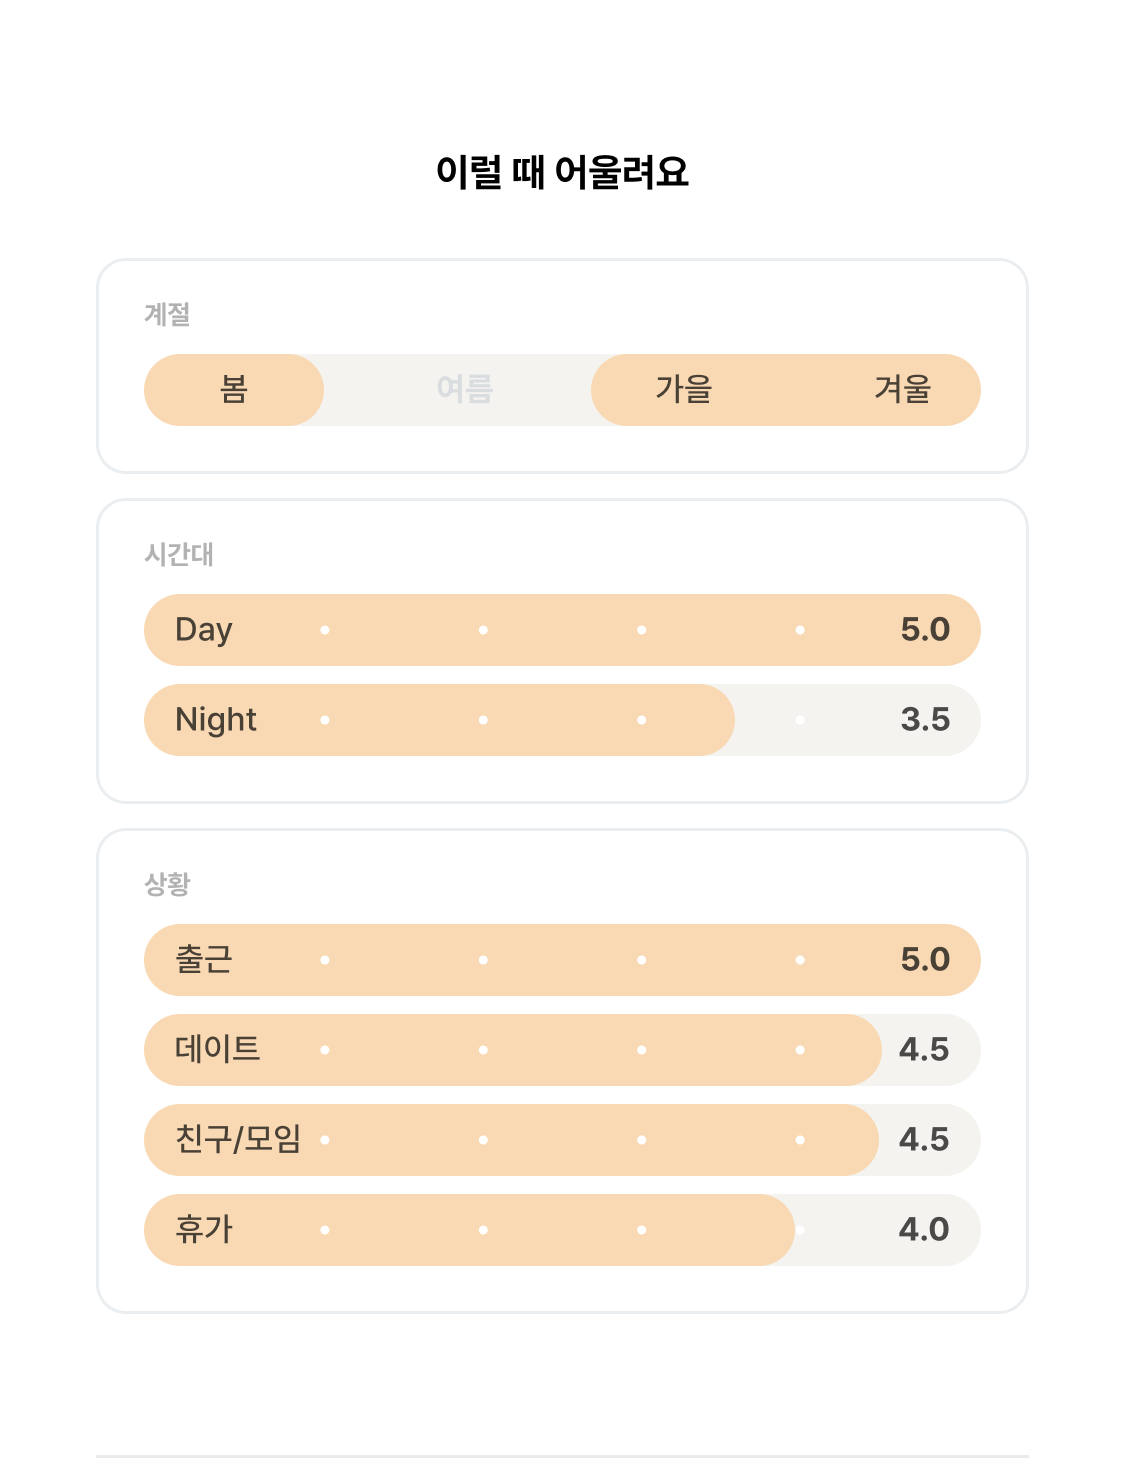Toggle the 여름 season chip
The image size is (1125, 1458).
(x=465, y=390)
